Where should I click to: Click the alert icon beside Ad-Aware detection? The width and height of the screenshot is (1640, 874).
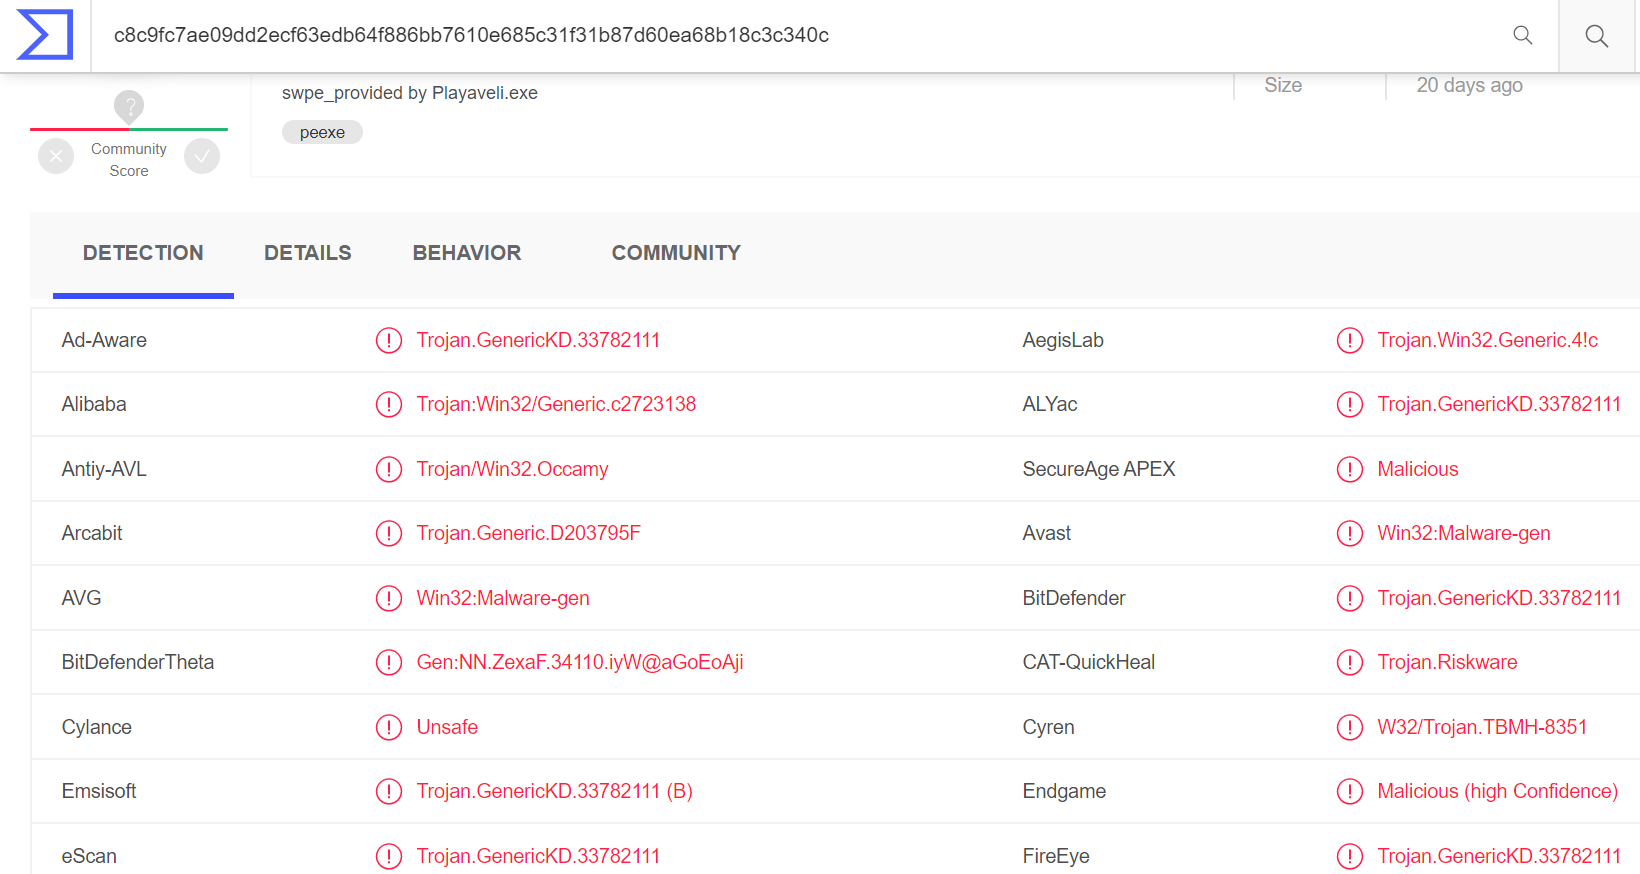point(388,341)
